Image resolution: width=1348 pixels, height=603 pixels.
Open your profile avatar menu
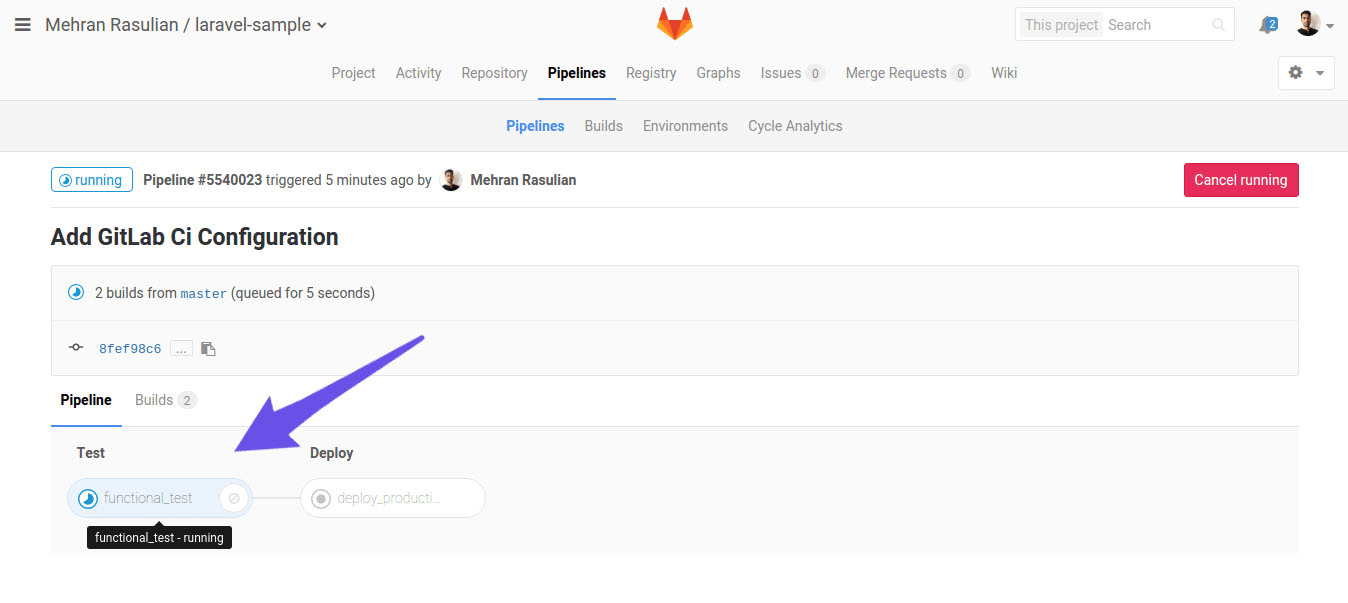(1310, 23)
